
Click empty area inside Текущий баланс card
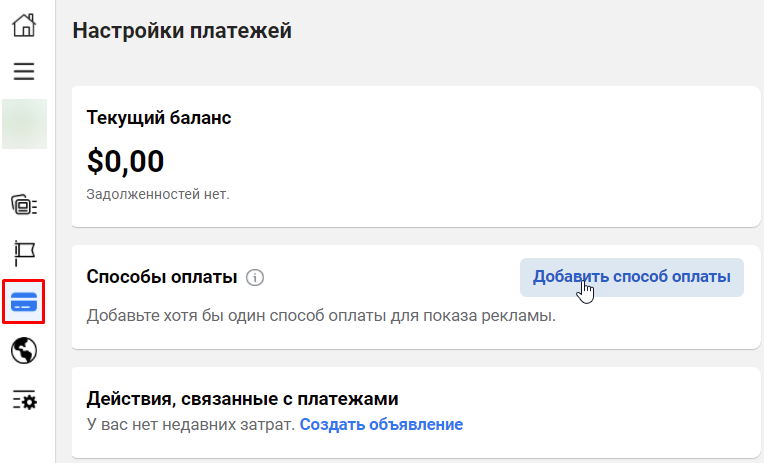tap(487, 161)
